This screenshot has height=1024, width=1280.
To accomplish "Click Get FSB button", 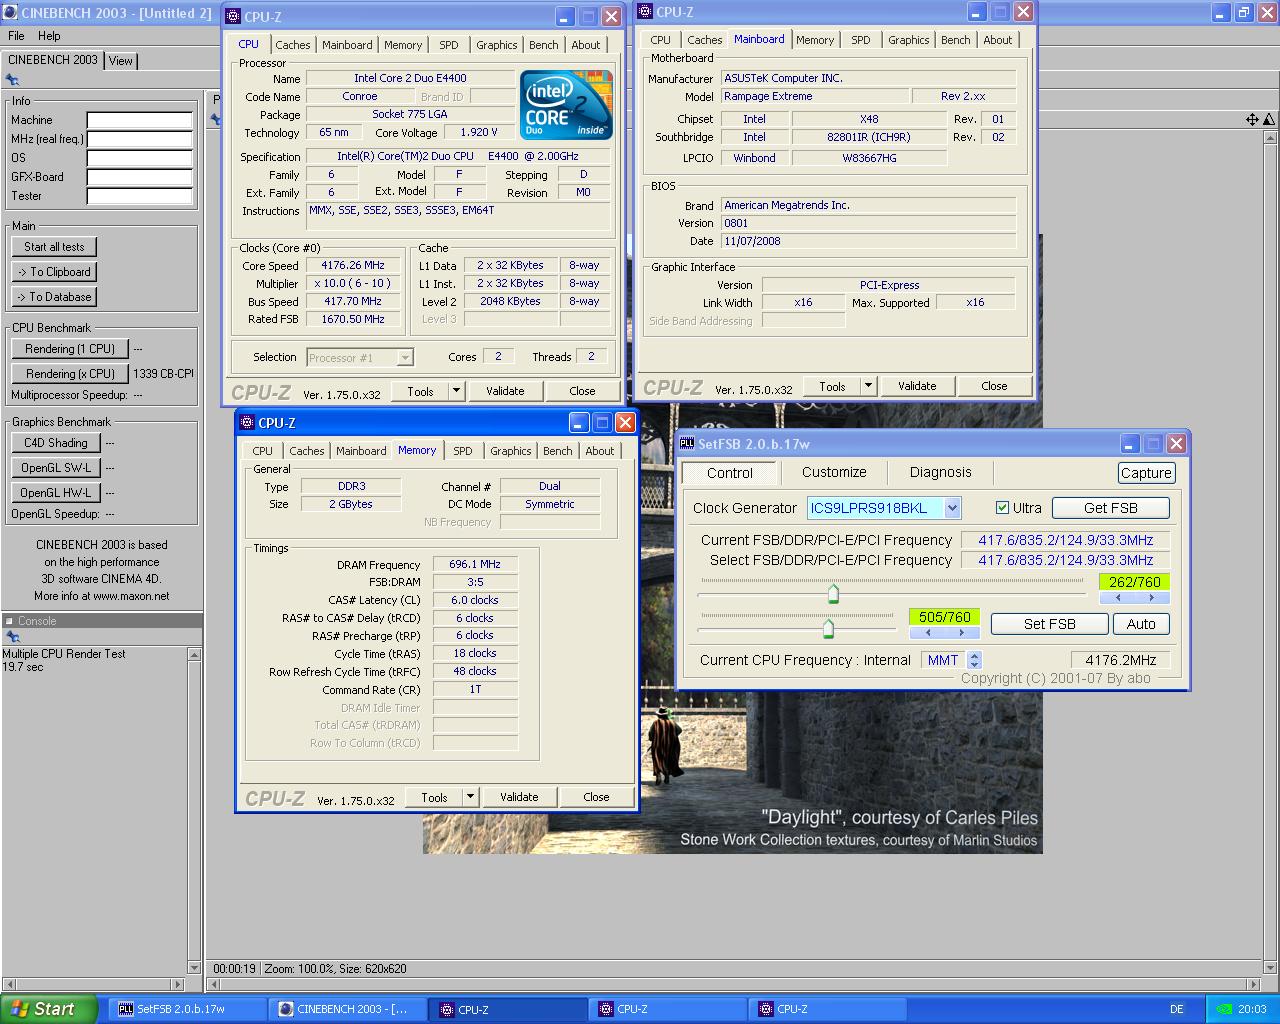I will pos(1110,508).
